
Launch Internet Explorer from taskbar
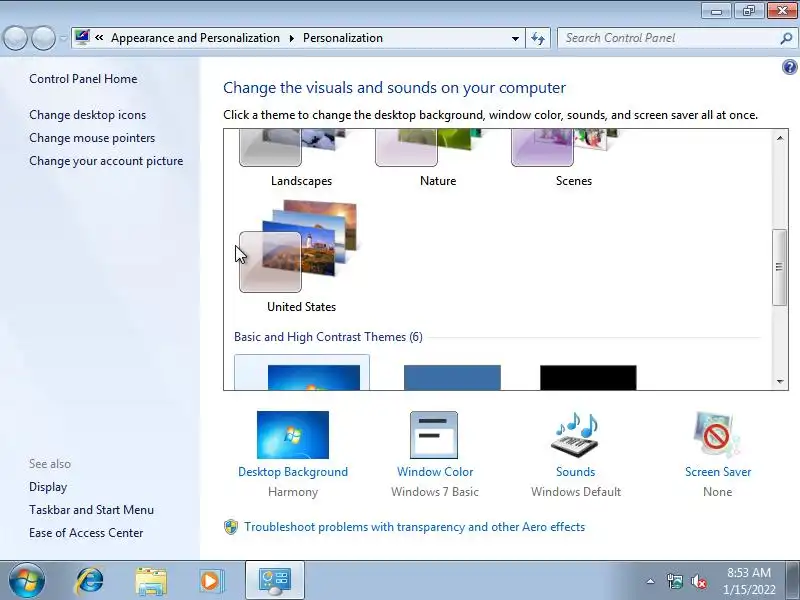[89, 581]
